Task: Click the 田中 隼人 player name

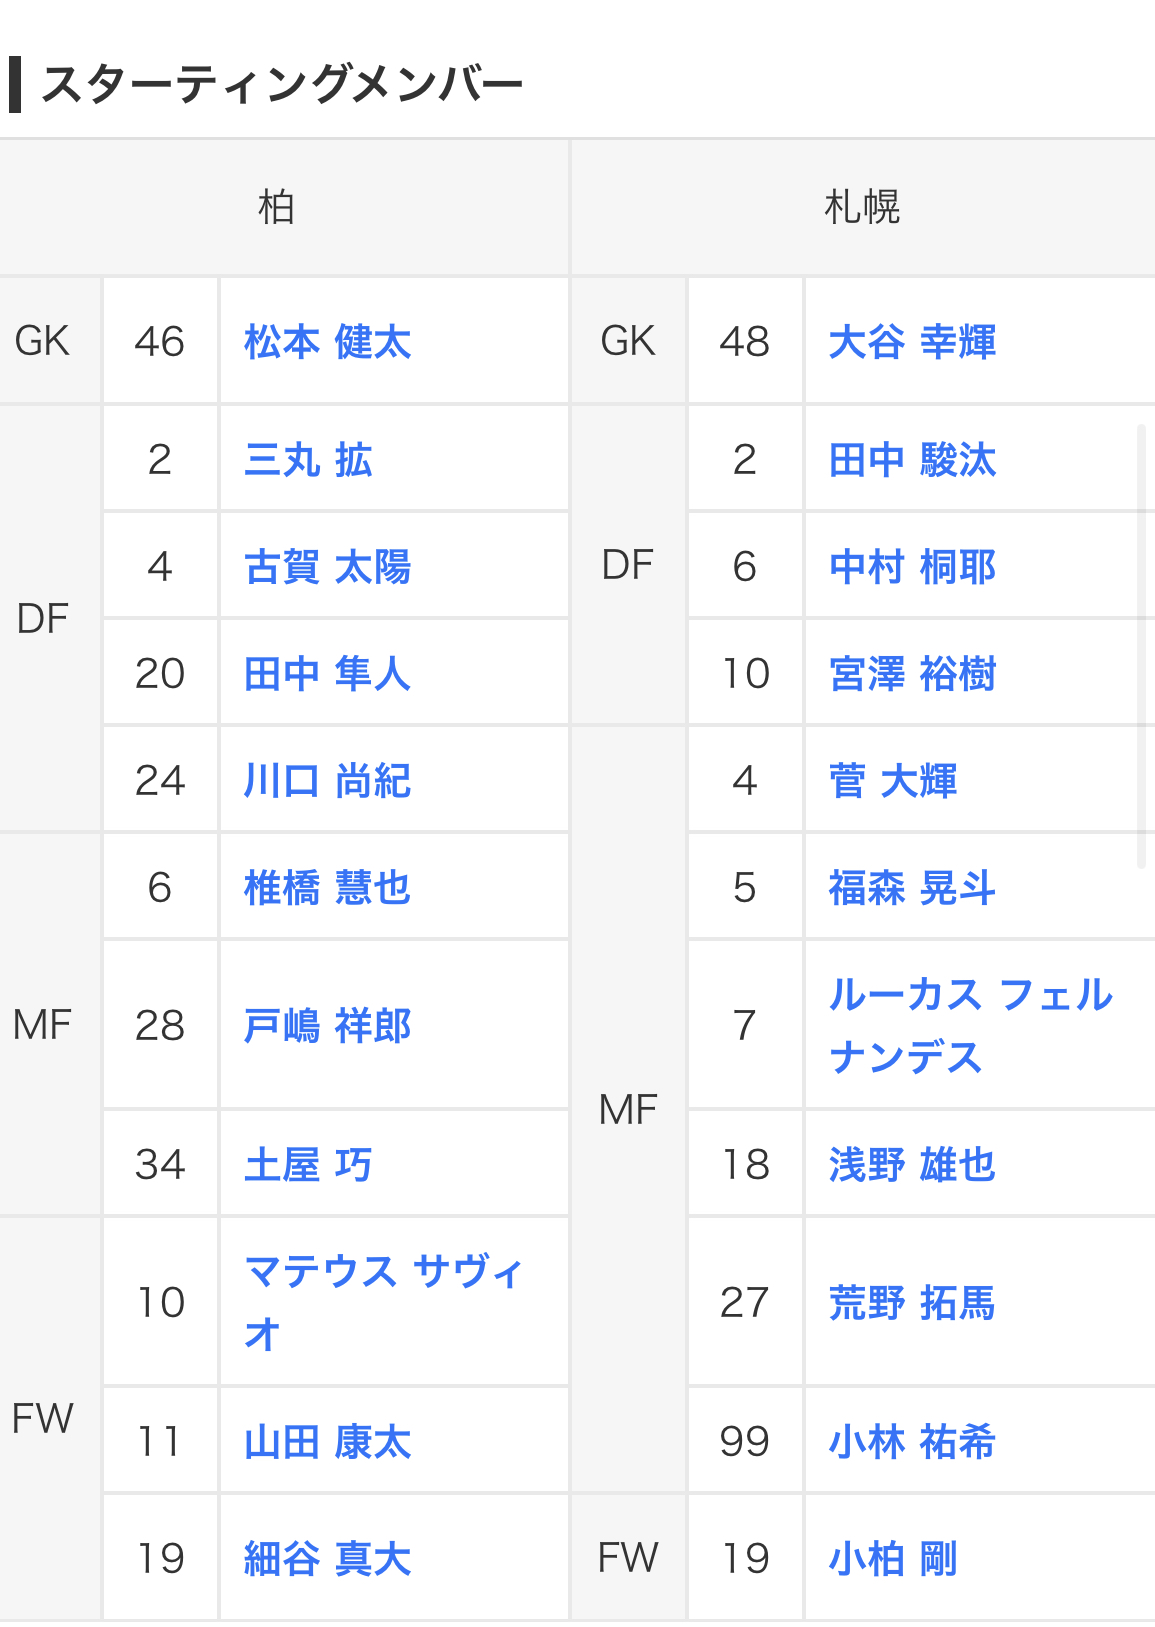Action: 328,674
